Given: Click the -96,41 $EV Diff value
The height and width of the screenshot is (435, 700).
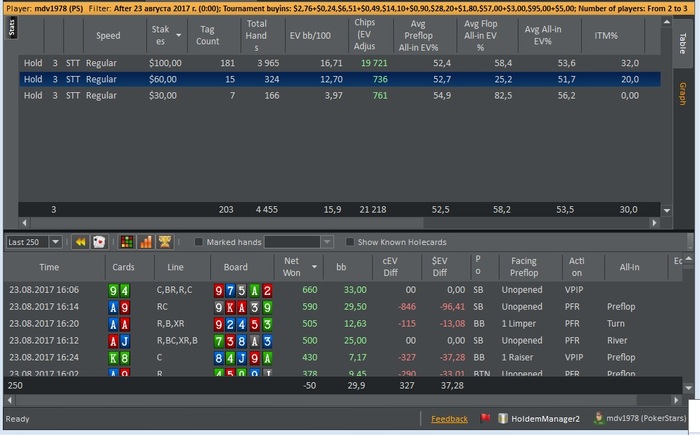Looking at the screenshot, I should pos(450,307).
